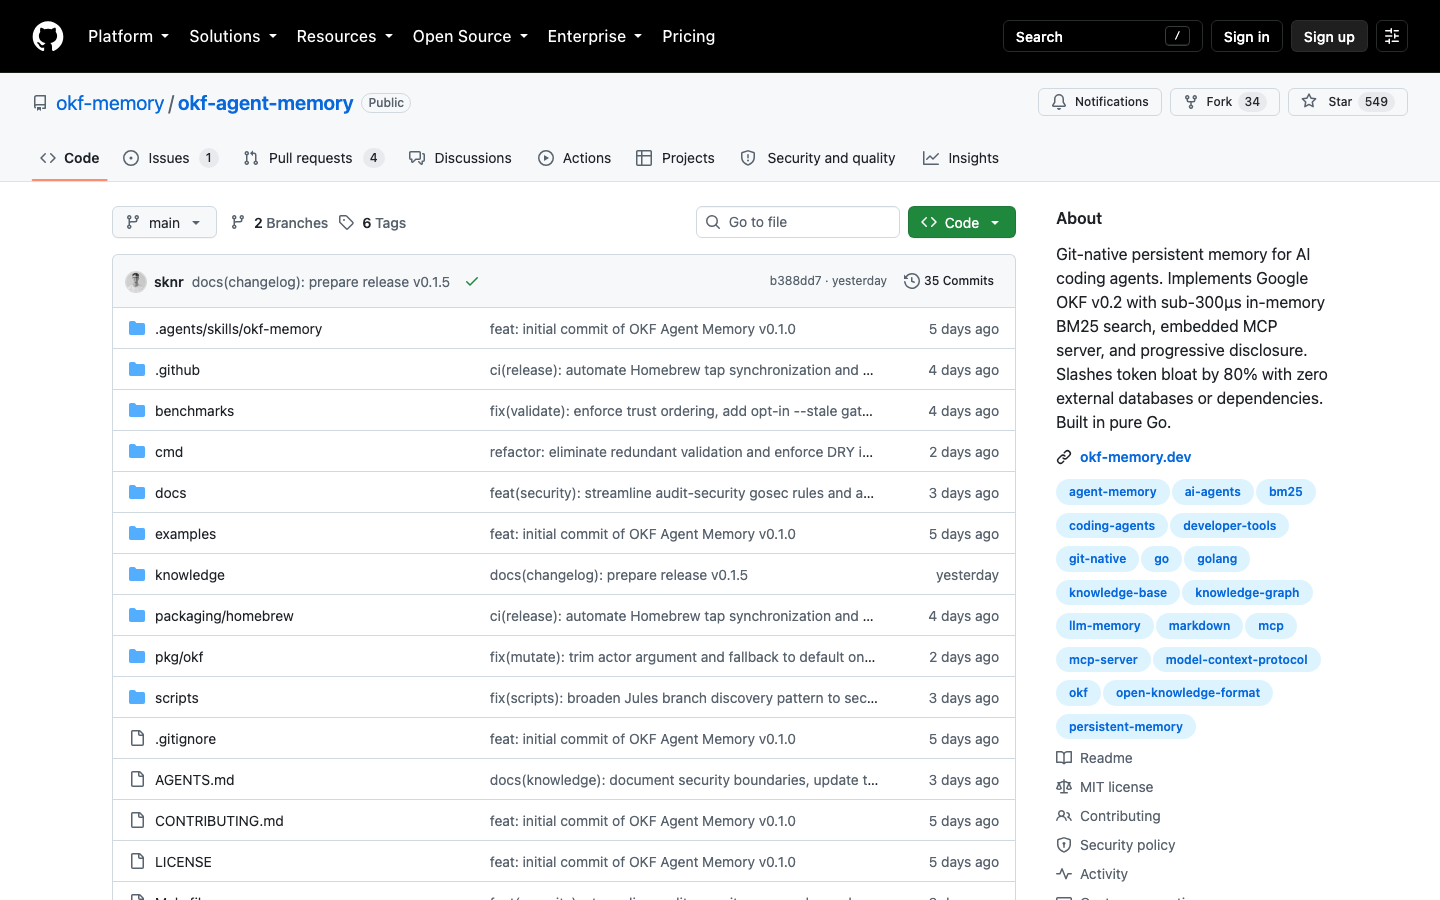Click the Notifications bell button
This screenshot has height=900, width=1440.
pyautogui.click(x=1100, y=102)
